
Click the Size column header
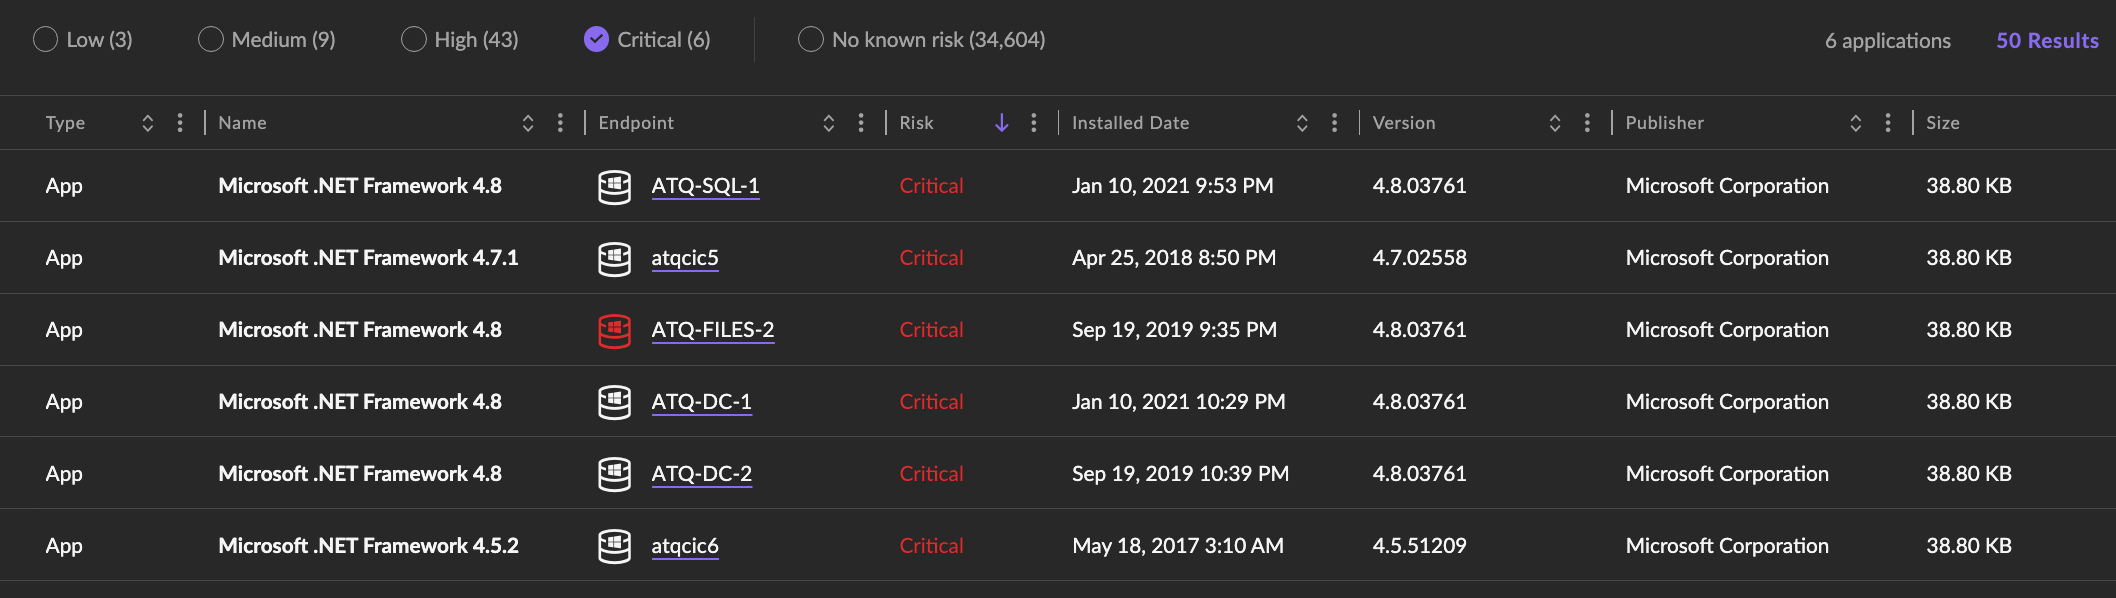(1942, 123)
